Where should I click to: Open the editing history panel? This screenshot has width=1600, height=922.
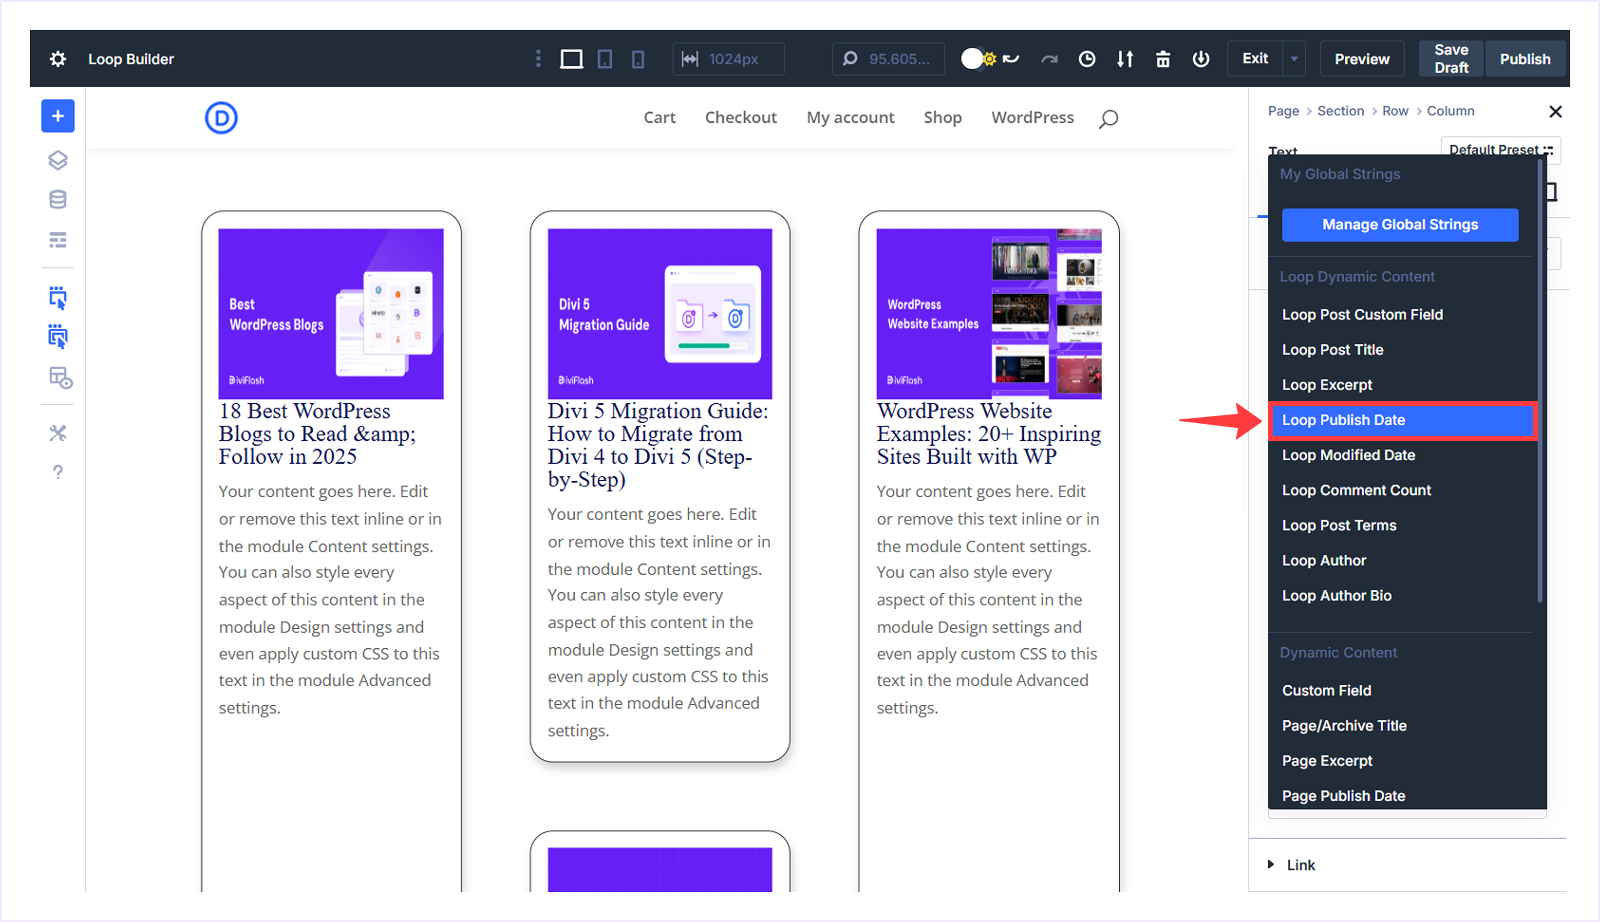click(x=1086, y=59)
